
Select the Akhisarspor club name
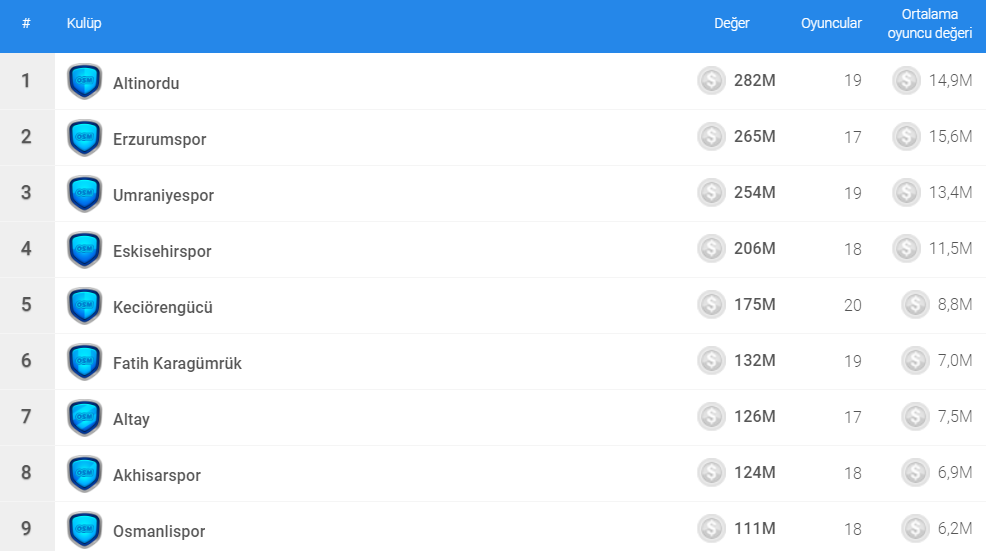(157, 475)
